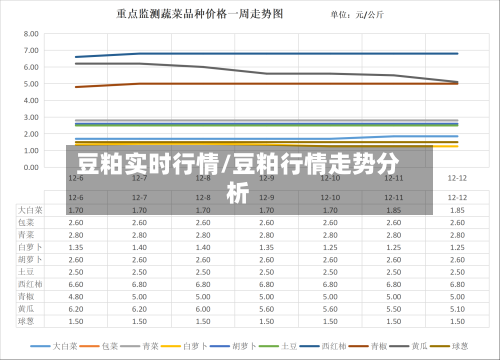Click 土豆 price 2.50 in 12-10 column

tap(330, 272)
